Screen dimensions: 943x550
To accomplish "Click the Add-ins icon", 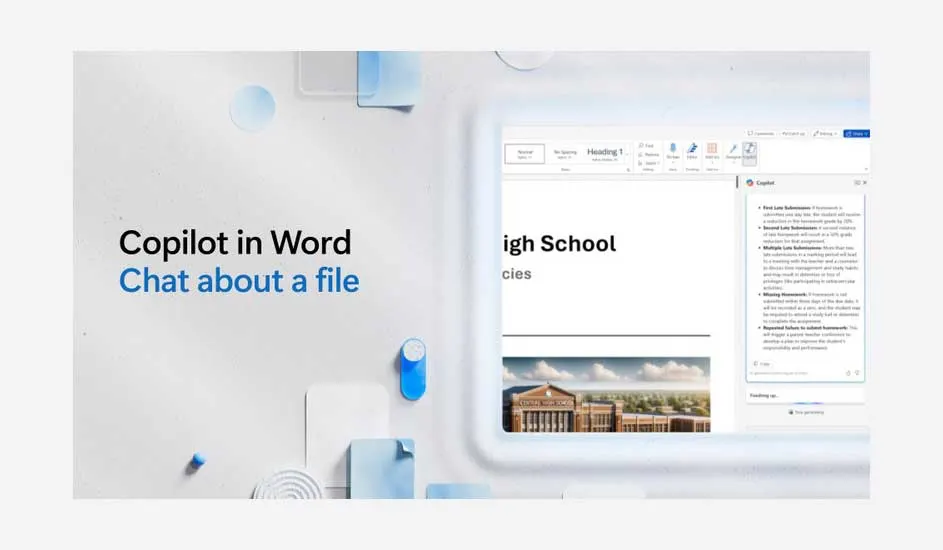I will [x=712, y=150].
